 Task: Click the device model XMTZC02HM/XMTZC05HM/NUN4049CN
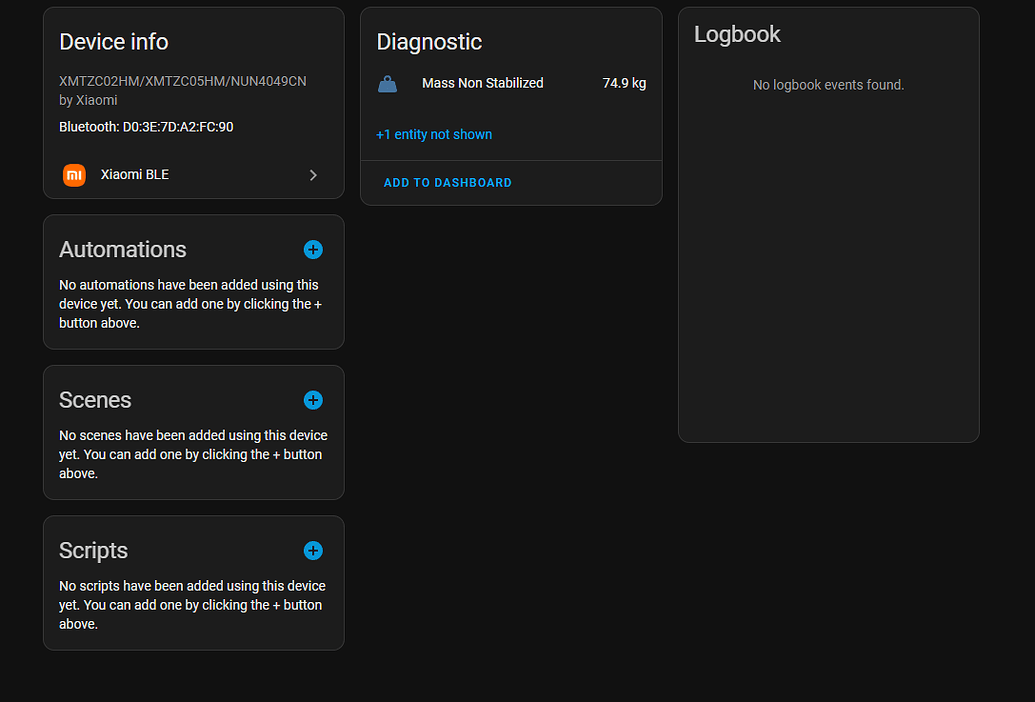click(183, 80)
